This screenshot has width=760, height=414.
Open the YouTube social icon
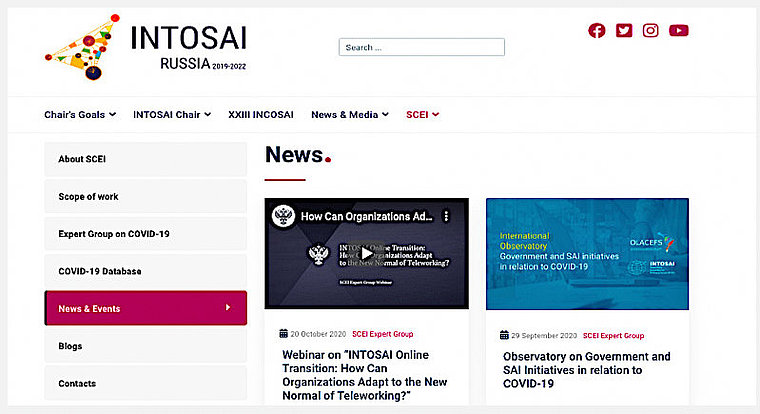[679, 31]
